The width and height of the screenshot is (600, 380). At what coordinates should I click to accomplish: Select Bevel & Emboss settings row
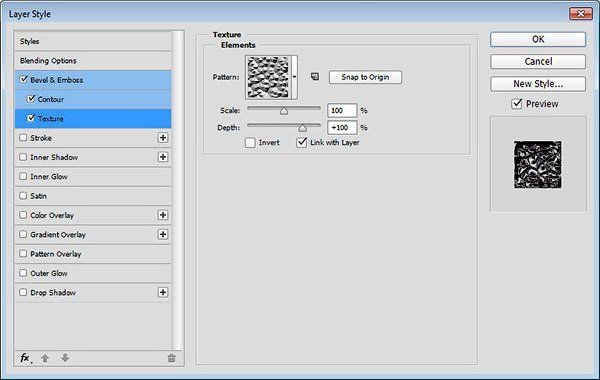click(93, 80)
